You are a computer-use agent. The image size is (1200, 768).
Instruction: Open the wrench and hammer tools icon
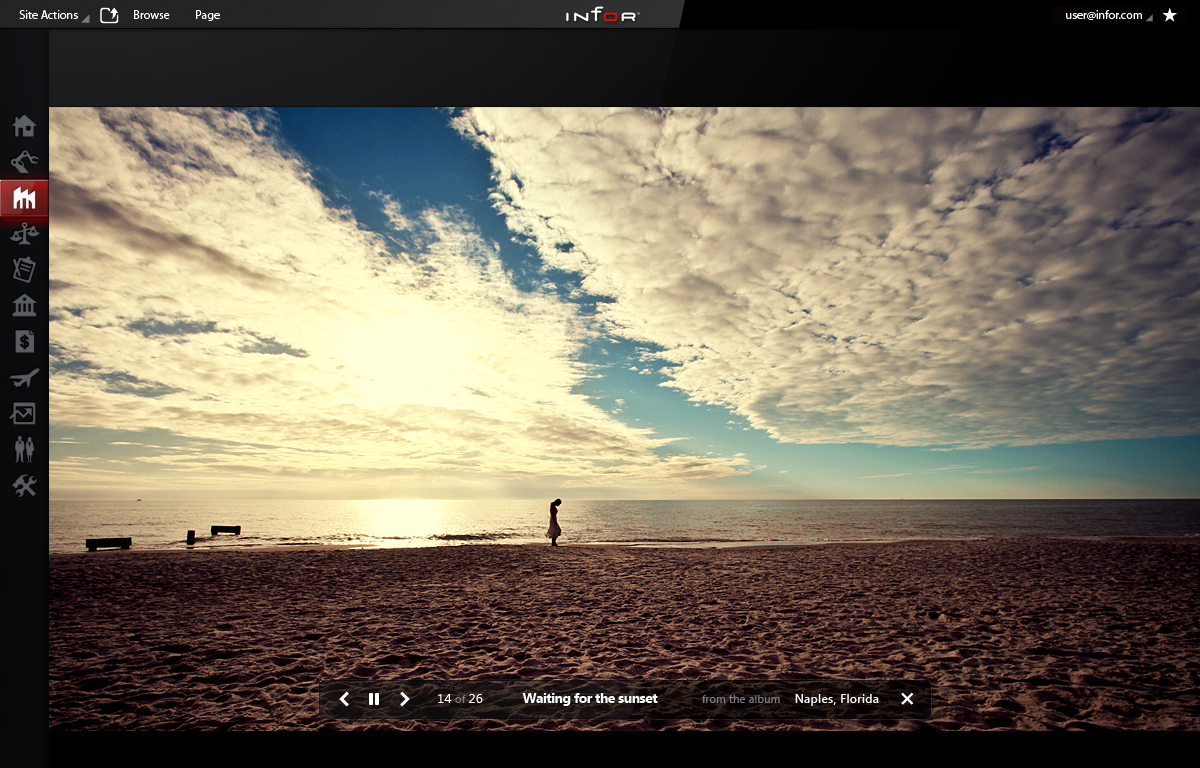24,485
